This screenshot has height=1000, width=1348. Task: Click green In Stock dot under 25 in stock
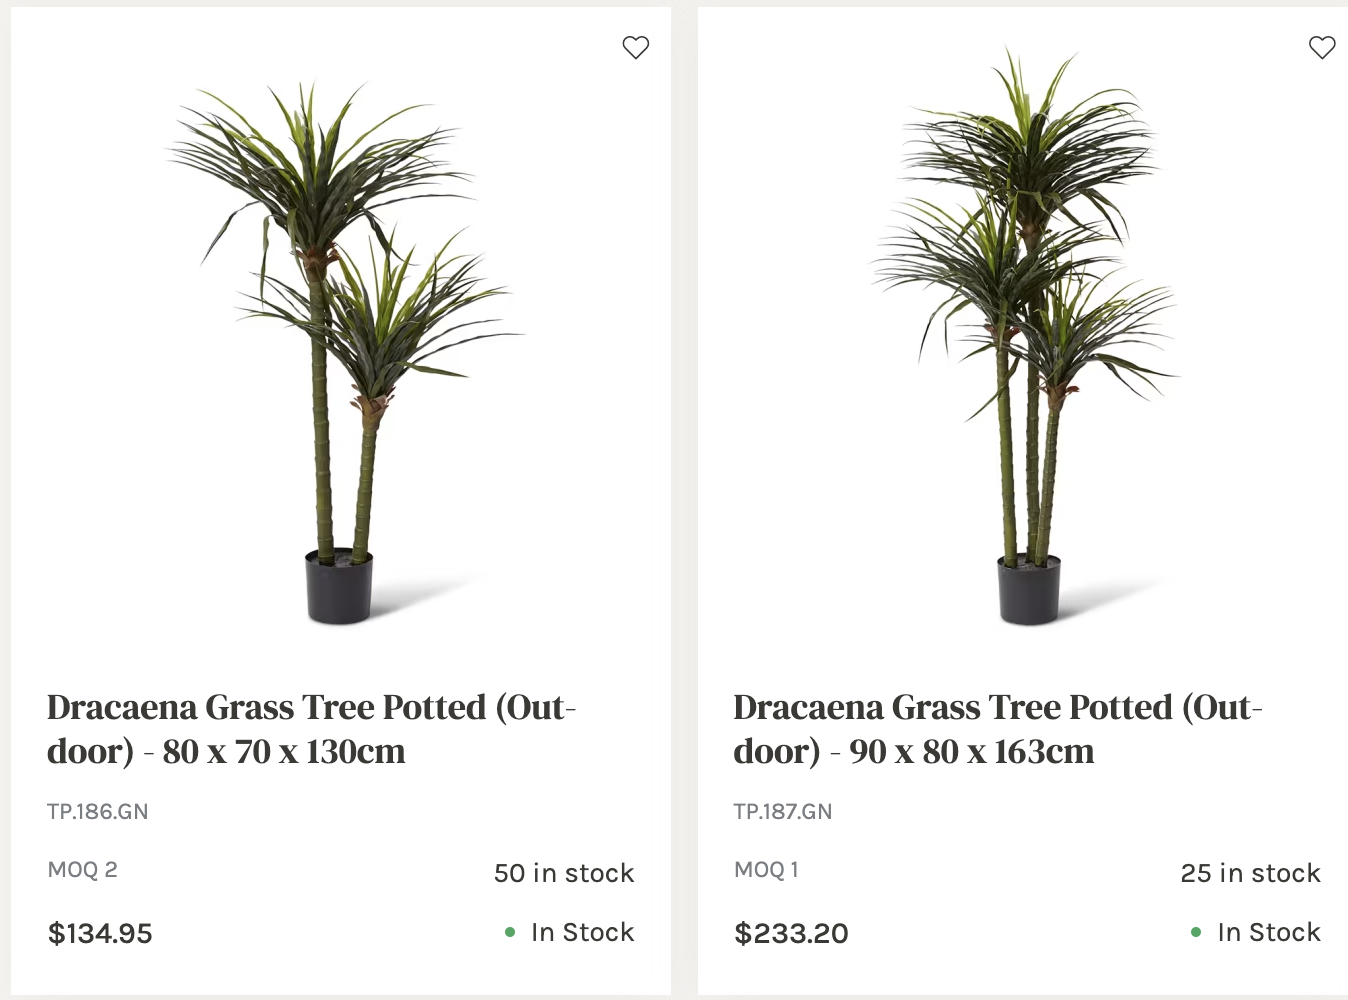1196,933
